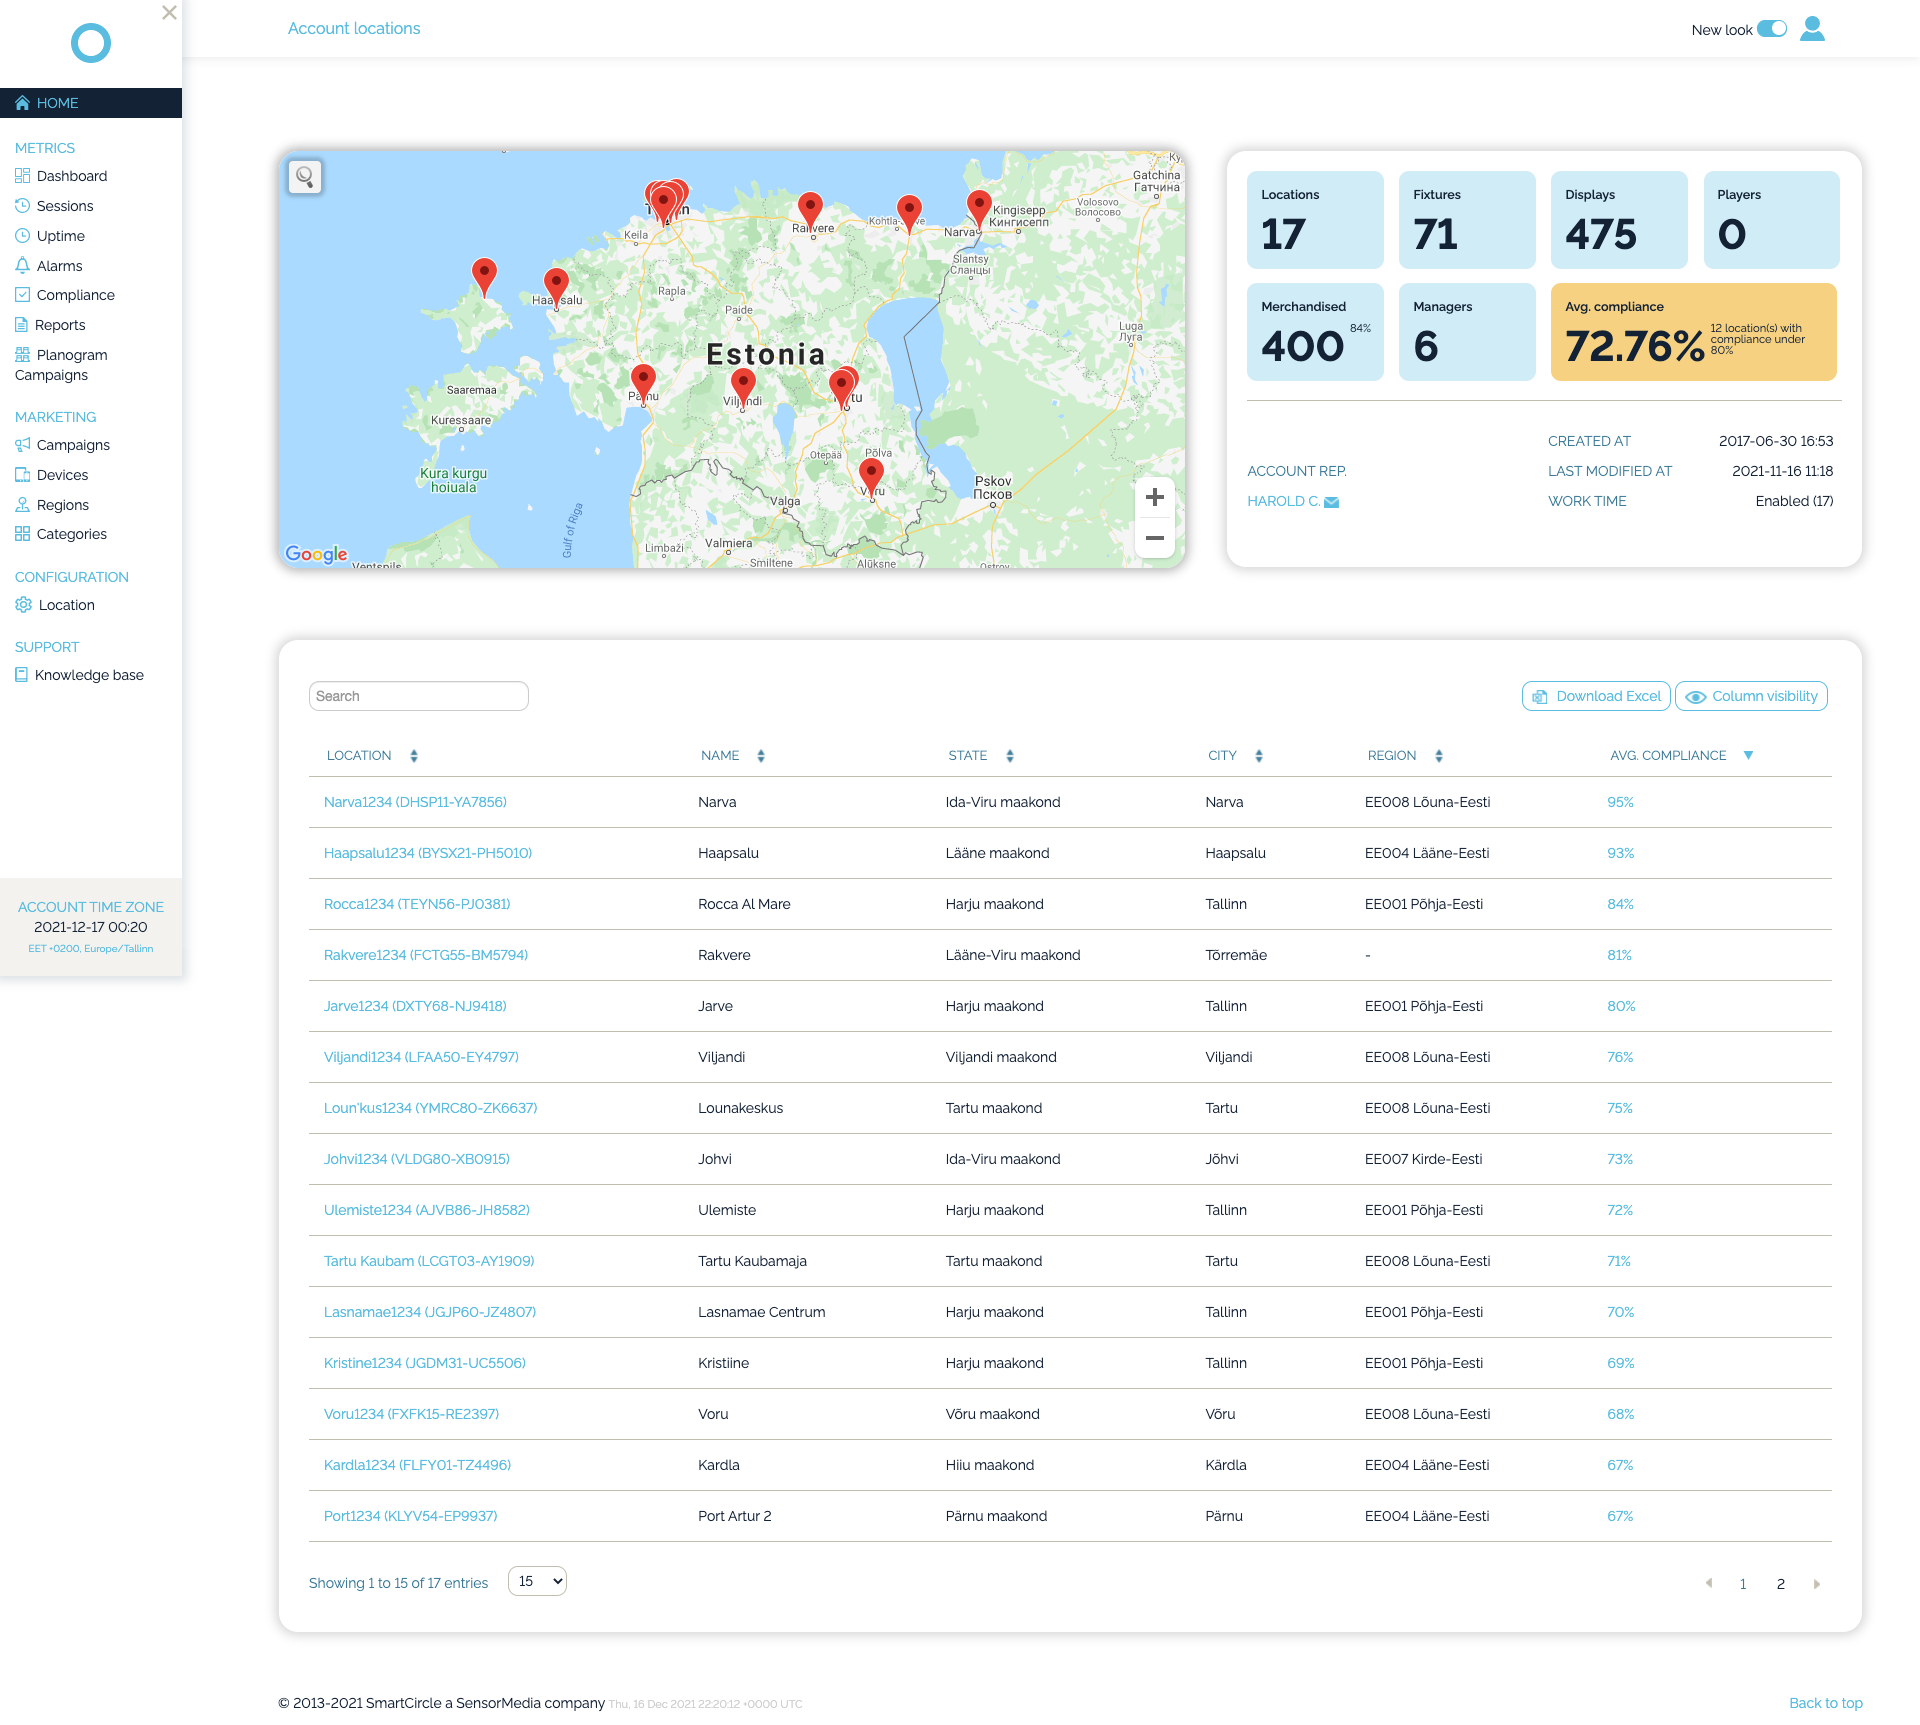Sort by the STATE column arrows
This screenshot has width=1920, height=1725.
coord(1010,756)
